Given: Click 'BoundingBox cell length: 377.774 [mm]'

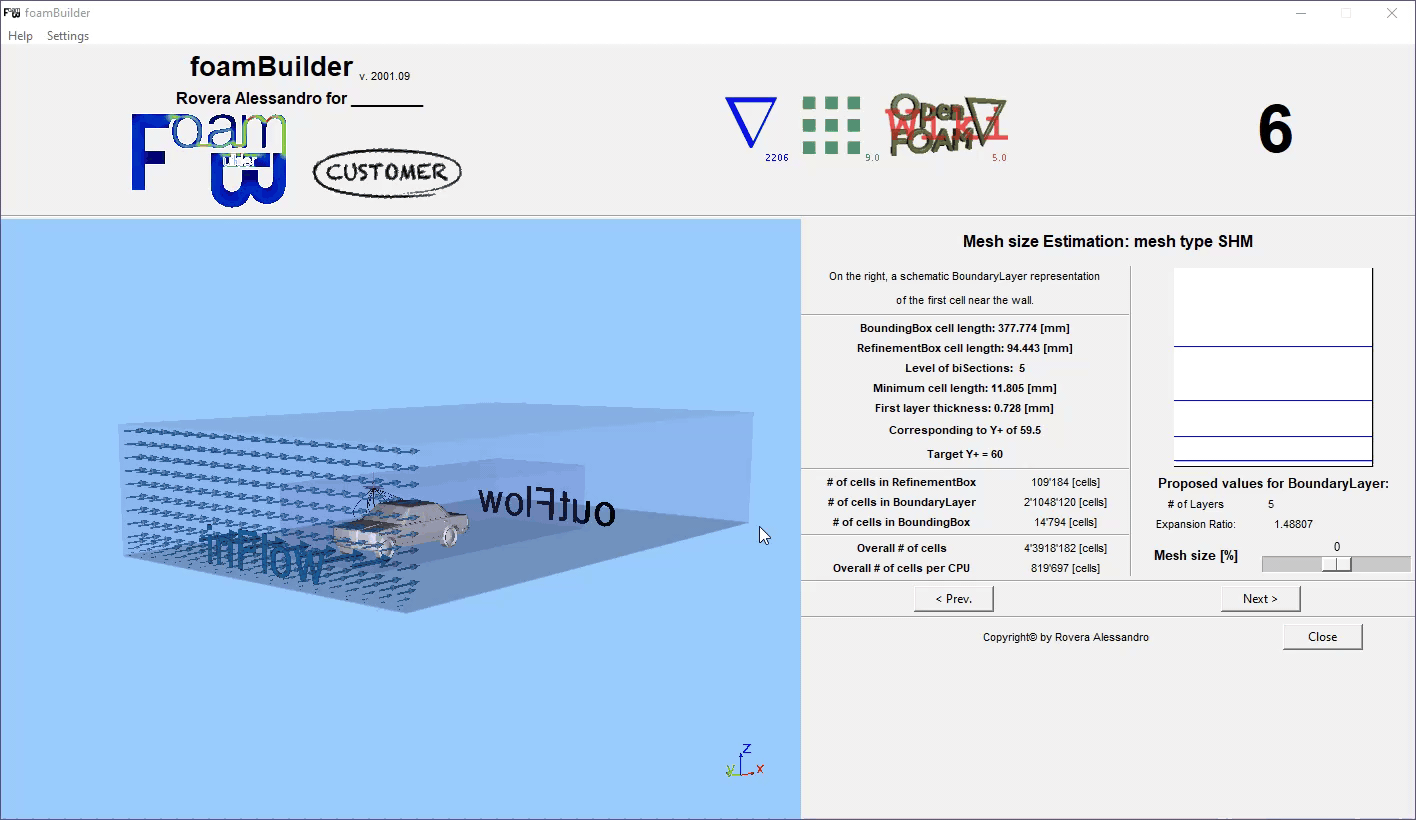Looking at the screenshot, I should coord(965,328).
